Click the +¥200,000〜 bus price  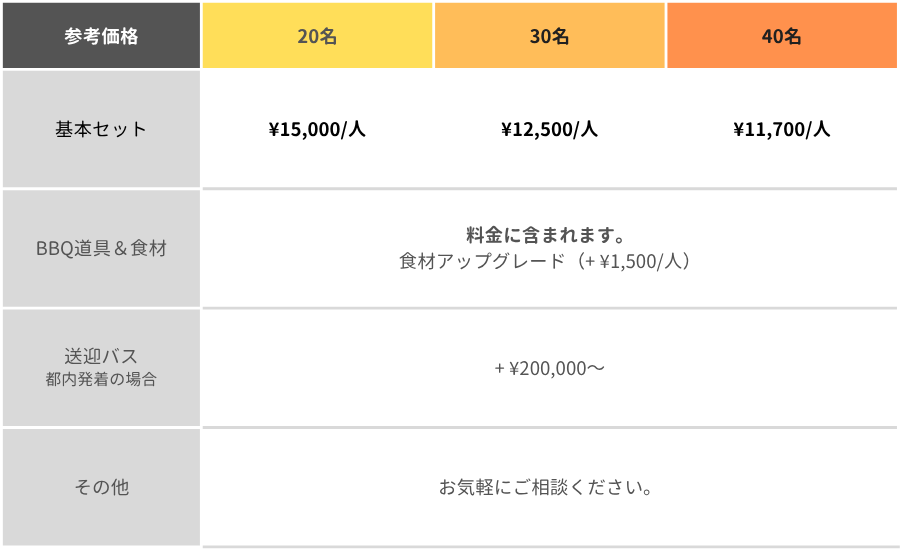tap(550, 368)
